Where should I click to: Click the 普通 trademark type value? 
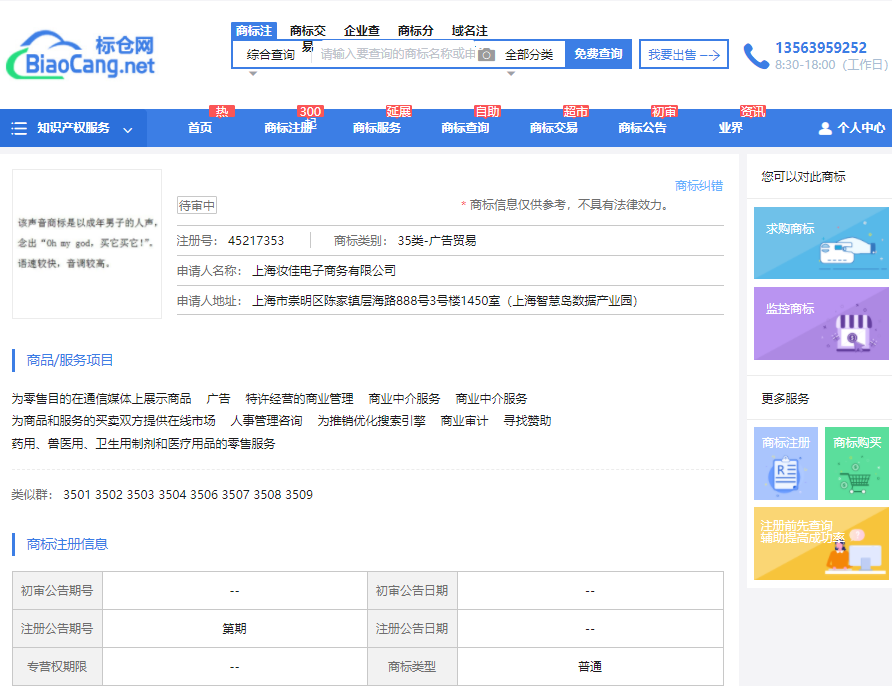[590, 667]
